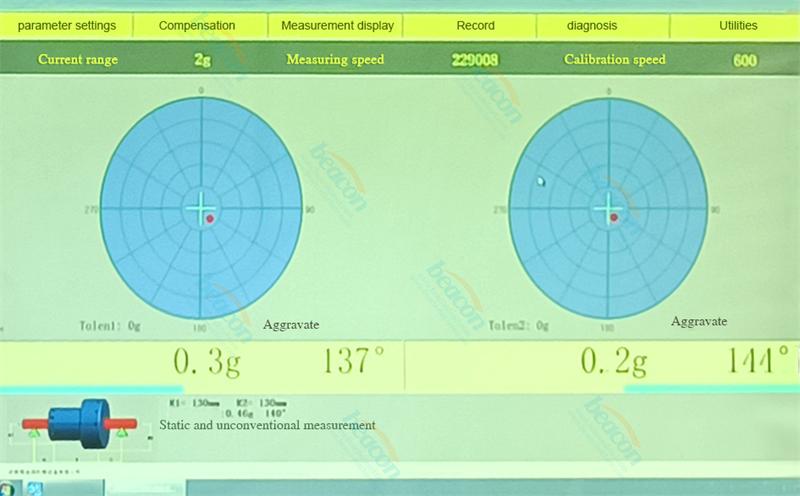The width and height of the screenshot is (800, 496).
Task: Click the measuring speed value 229008
Action: pos(475,60)
